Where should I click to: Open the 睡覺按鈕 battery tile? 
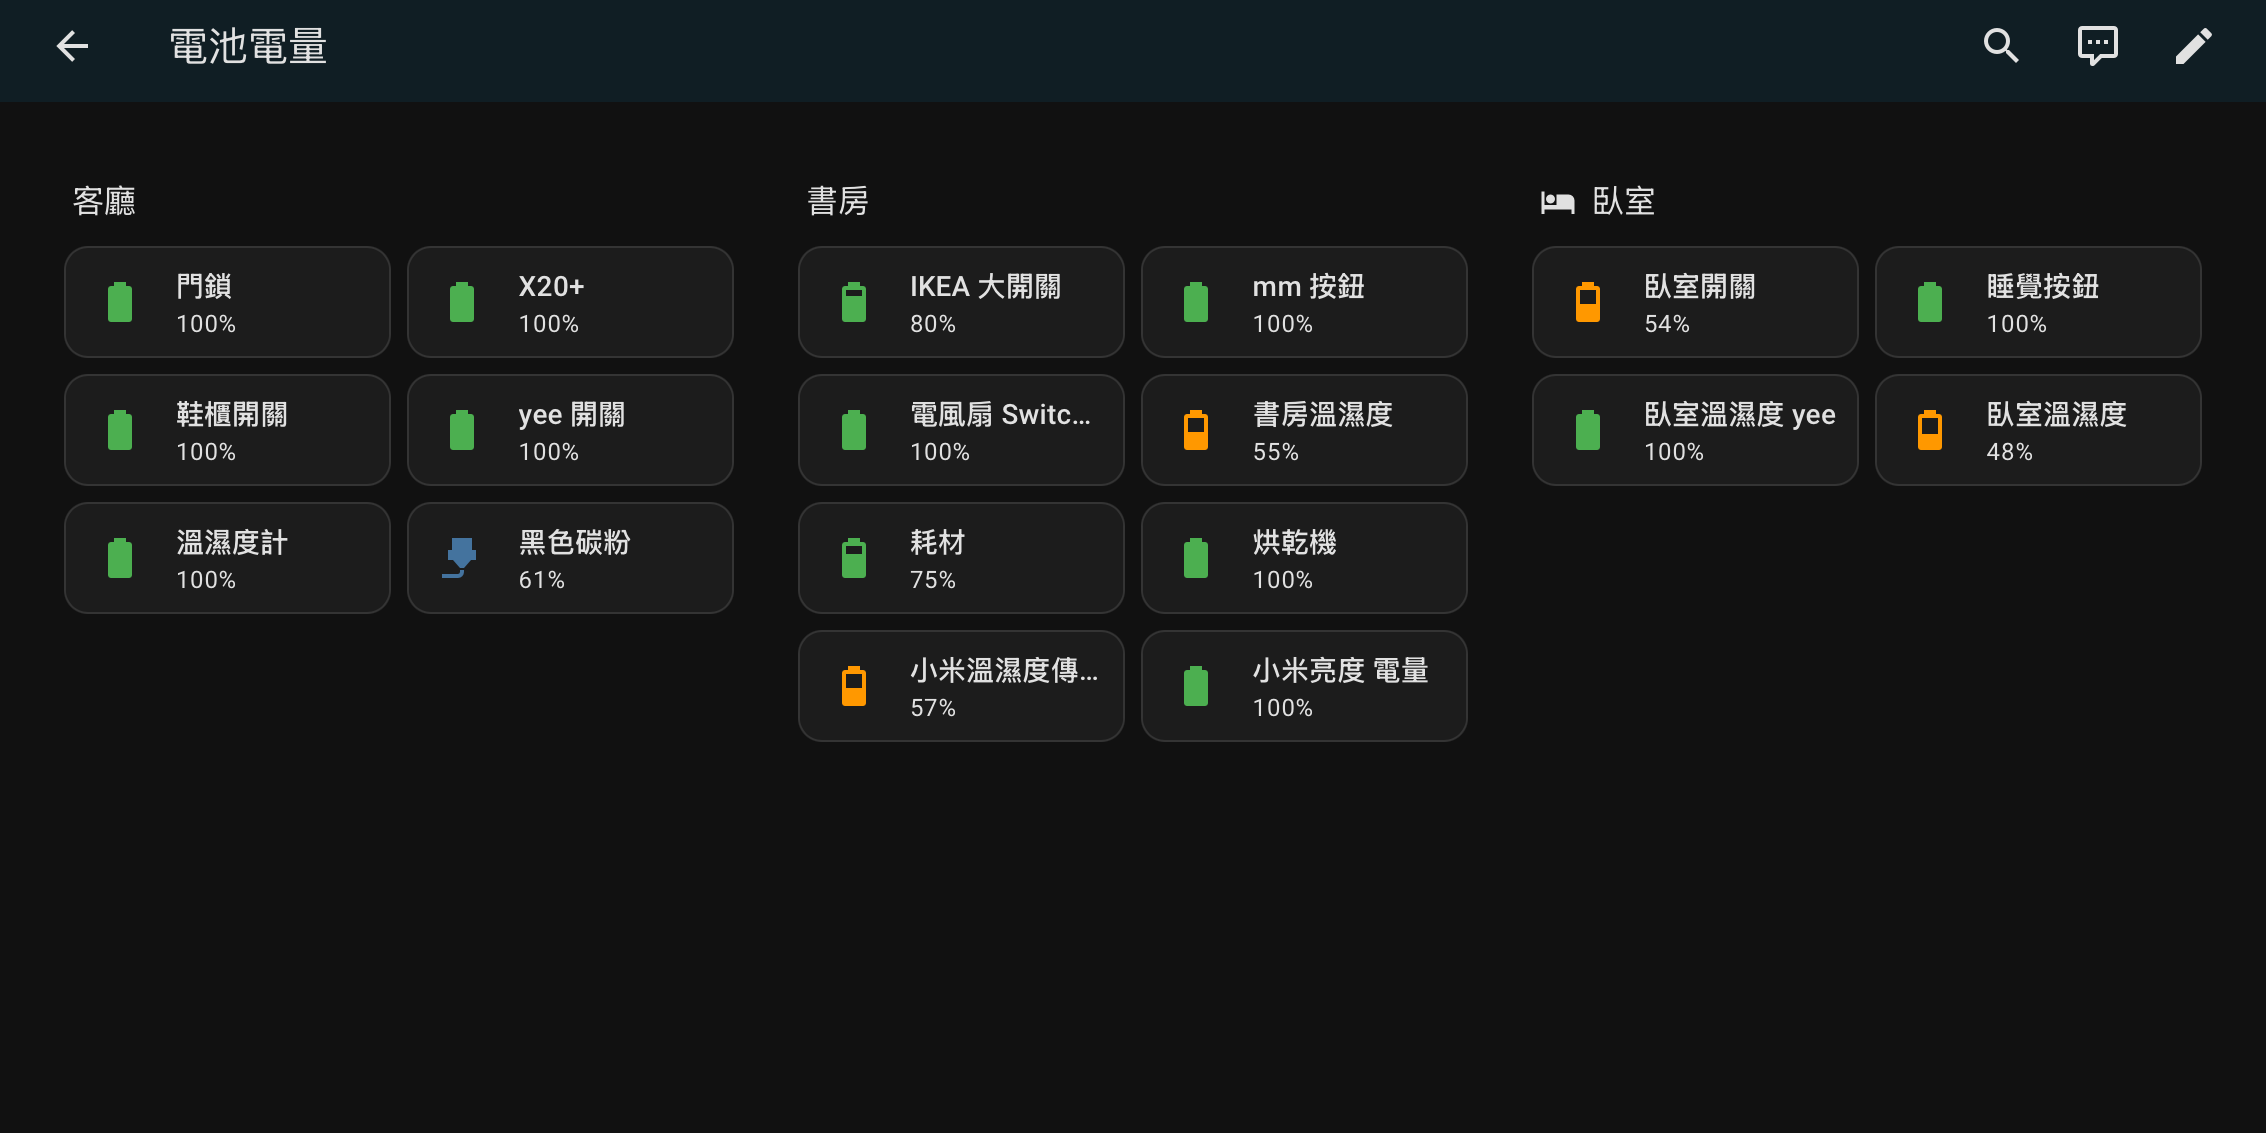pyautogui.click(x=2038, y=302)
